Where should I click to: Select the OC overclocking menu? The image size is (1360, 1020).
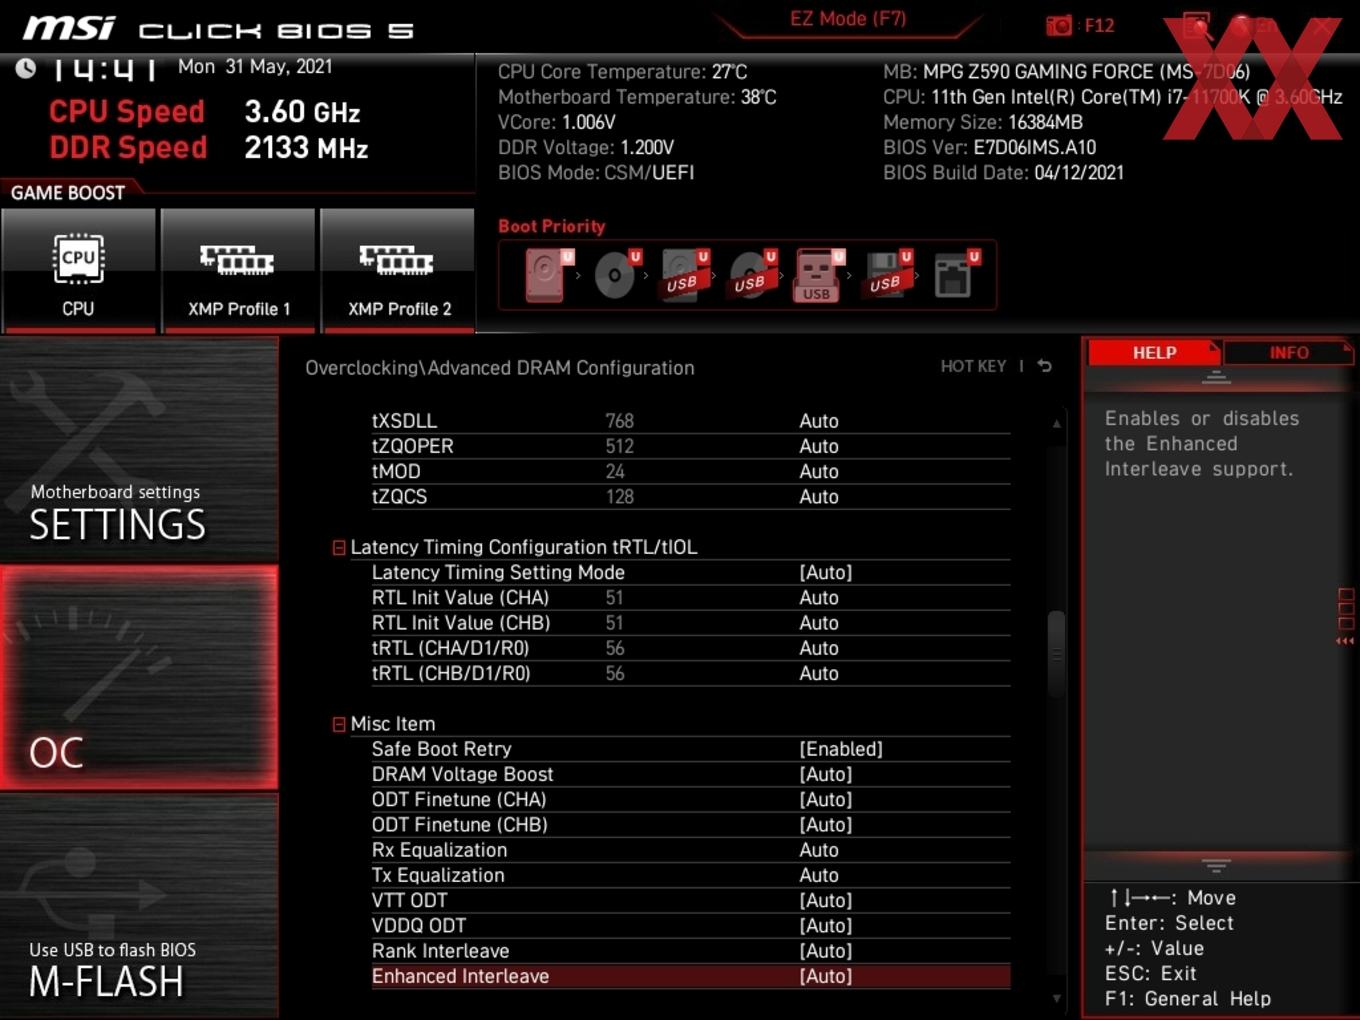tap(139, 677)
